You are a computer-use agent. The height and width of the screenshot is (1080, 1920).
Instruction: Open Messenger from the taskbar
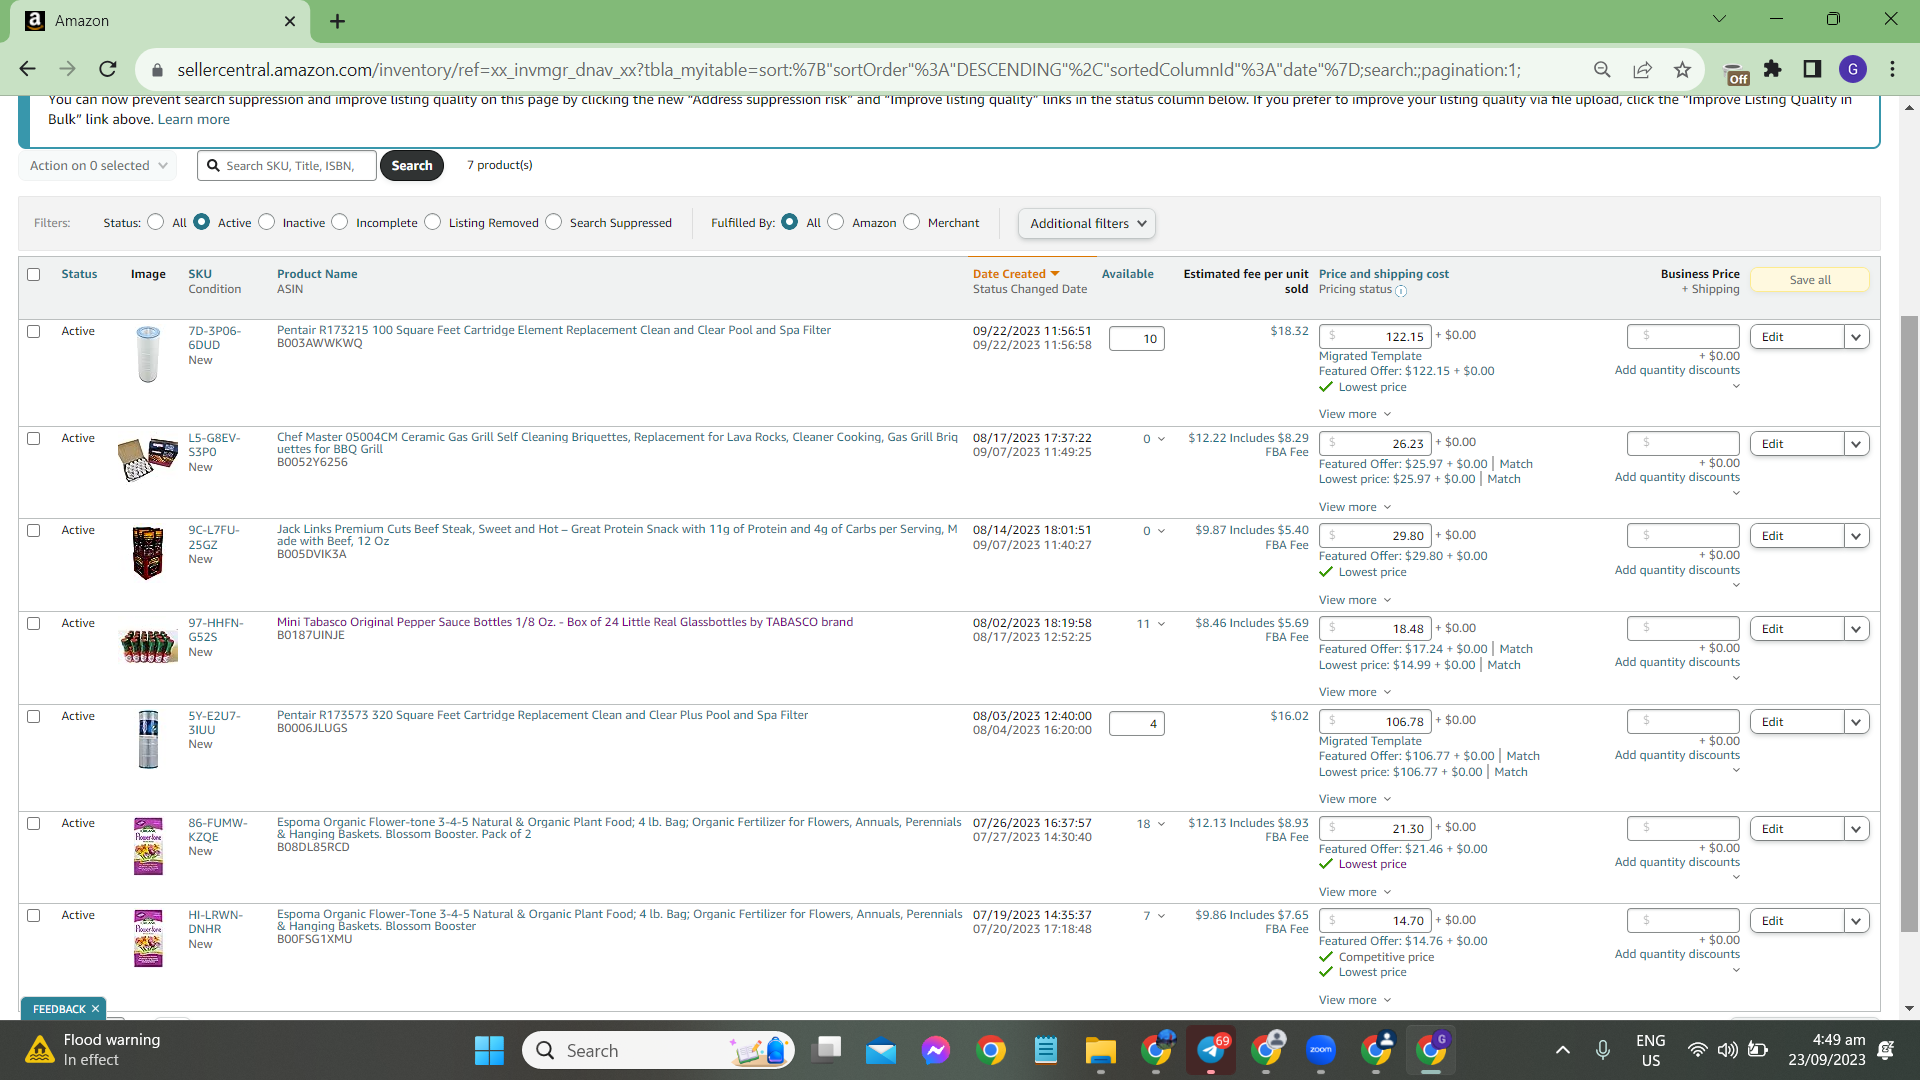click(936, 1050)
